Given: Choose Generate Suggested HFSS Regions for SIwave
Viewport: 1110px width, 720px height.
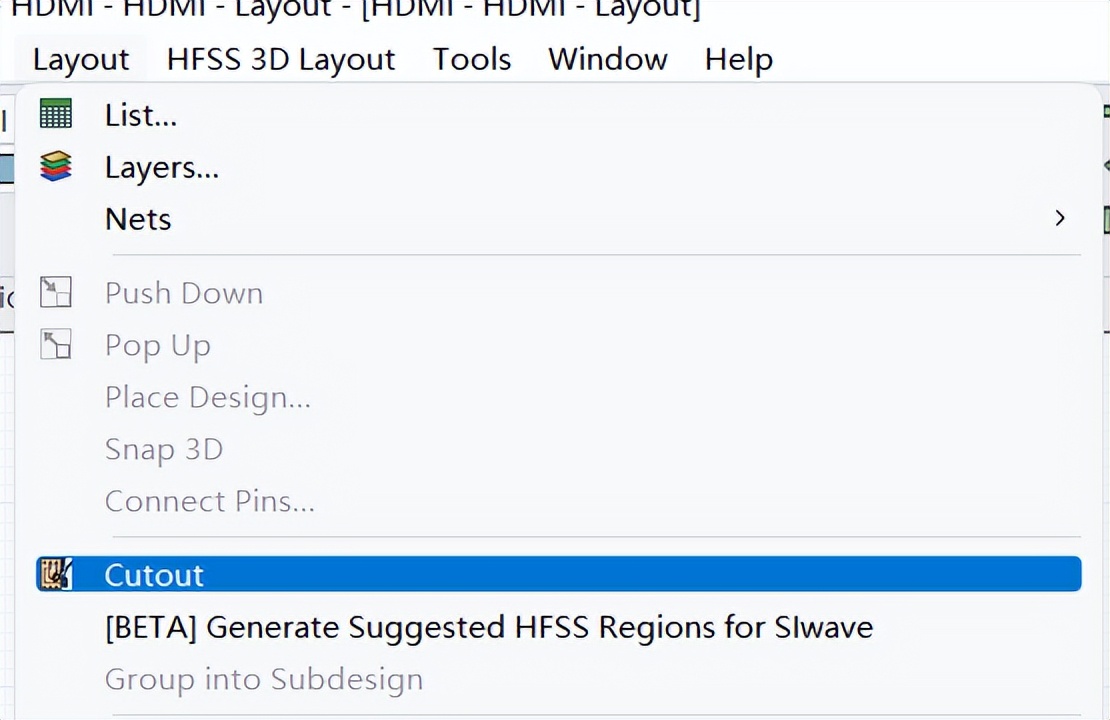Looking at the screenshot, I should click(x=489, y=627).
